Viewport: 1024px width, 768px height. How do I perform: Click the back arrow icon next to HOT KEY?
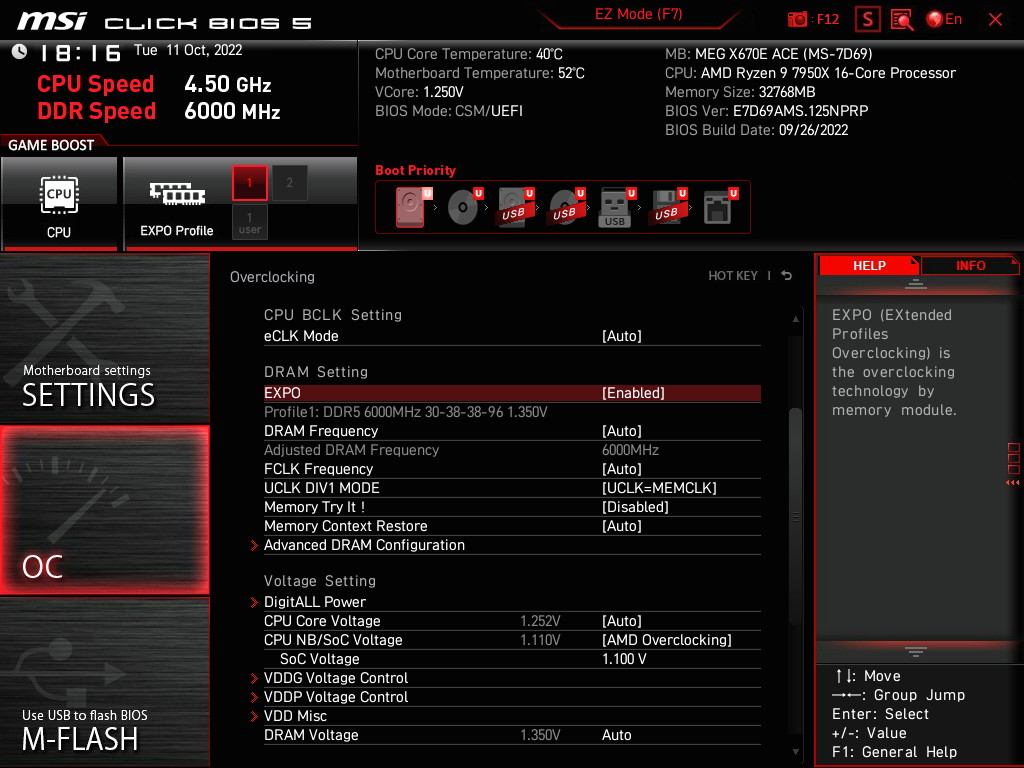coord(787,276)
